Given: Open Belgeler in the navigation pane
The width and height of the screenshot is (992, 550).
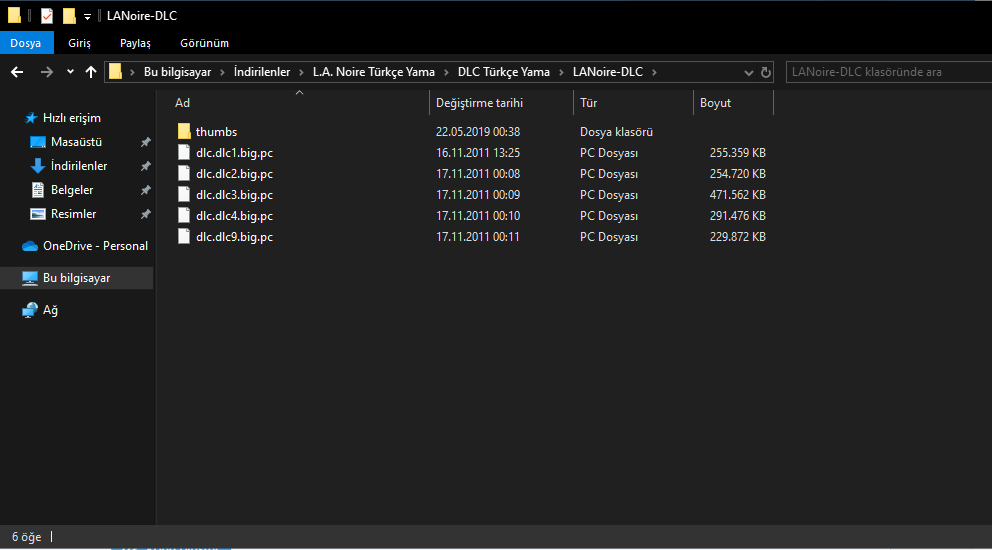Looking at the screenshot, I should 71,190.
